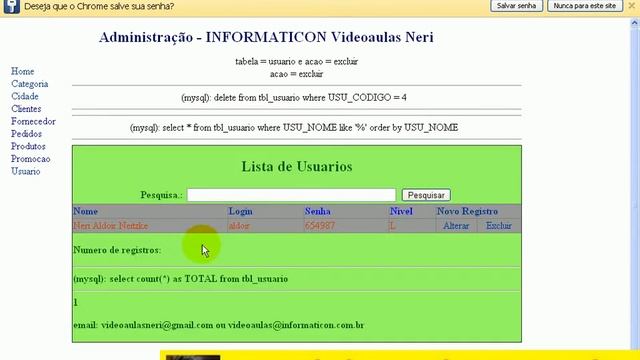
Task: Sort by the Senha column header
Action: click(318, 211)
